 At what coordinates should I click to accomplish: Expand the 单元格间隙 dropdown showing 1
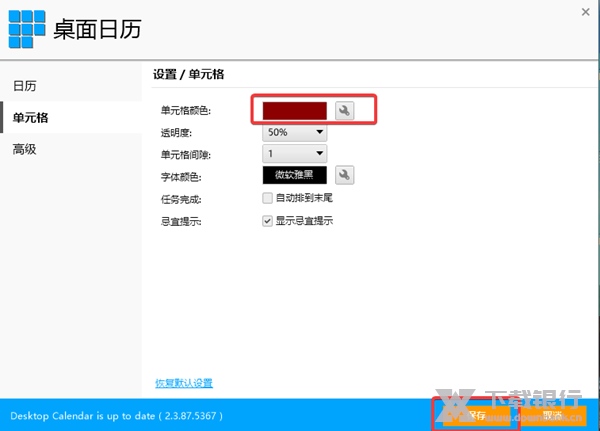pos(295,153)
